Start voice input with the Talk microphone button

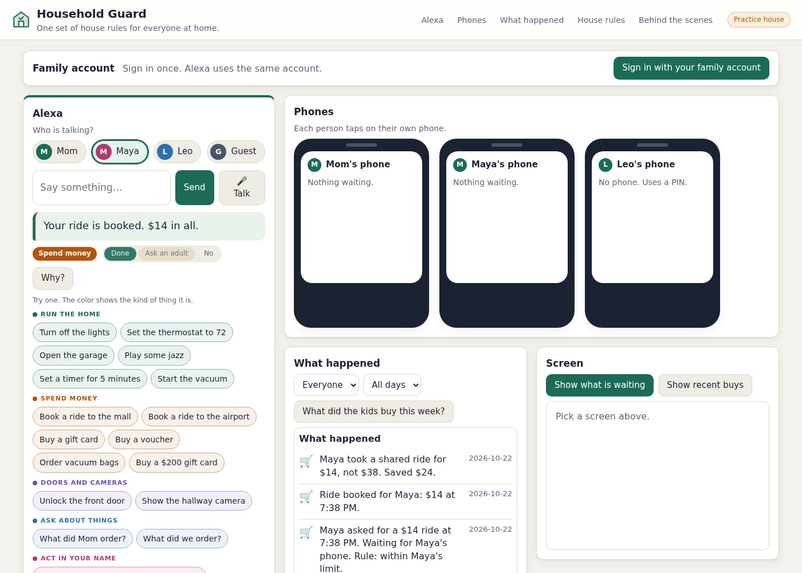click(x=242, y=187)
